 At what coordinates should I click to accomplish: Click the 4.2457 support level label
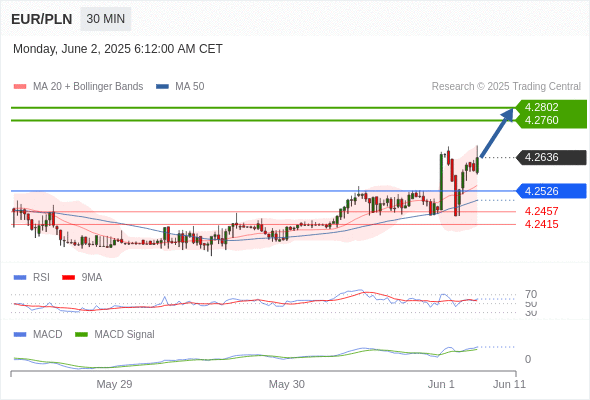541,211
